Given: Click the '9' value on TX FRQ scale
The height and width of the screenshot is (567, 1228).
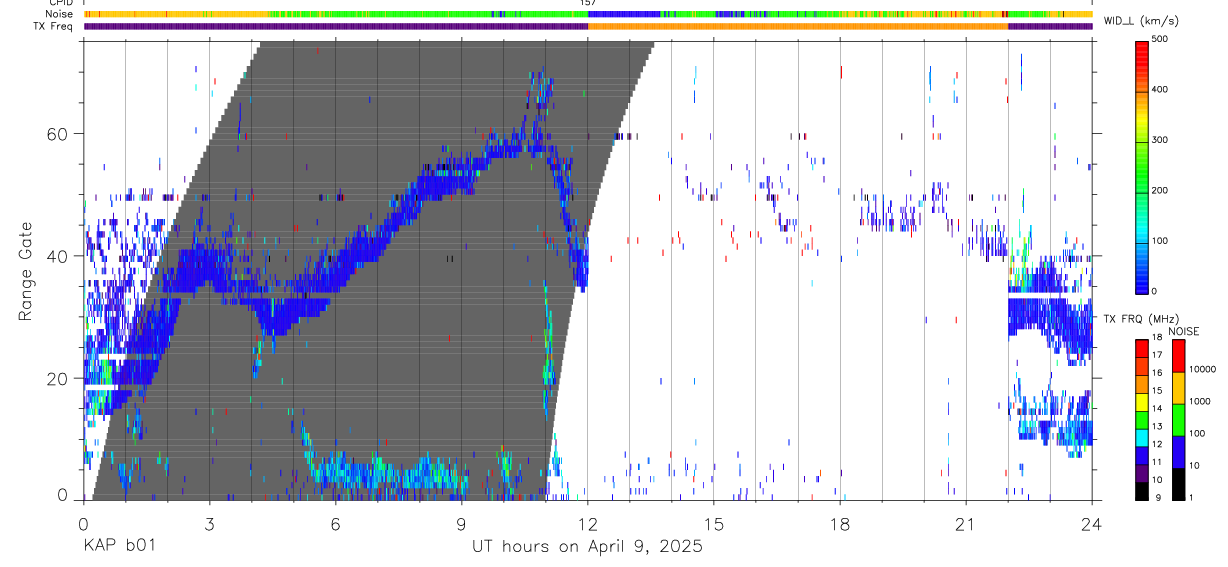Looking at the screenshot, I should pos(1156,498).
